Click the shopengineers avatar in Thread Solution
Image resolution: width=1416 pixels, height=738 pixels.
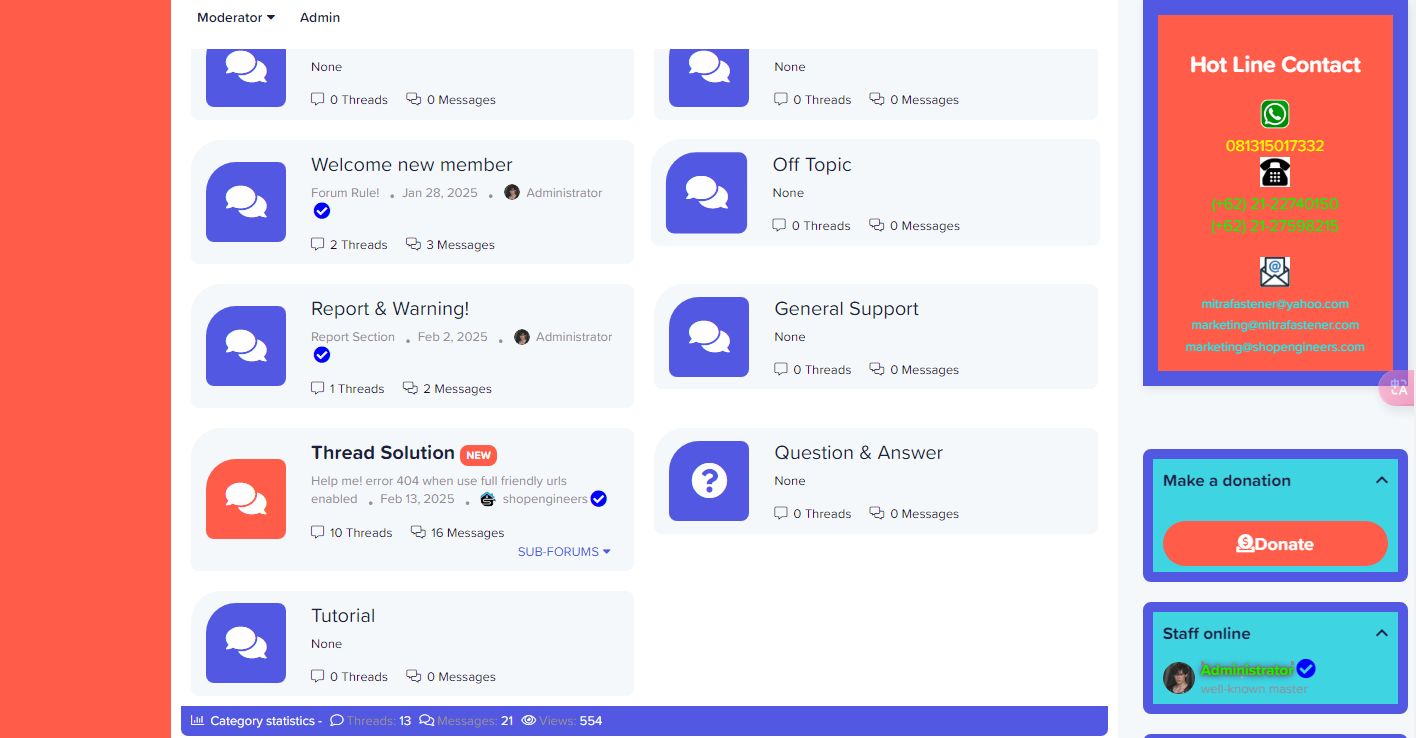tap(488, 499)
